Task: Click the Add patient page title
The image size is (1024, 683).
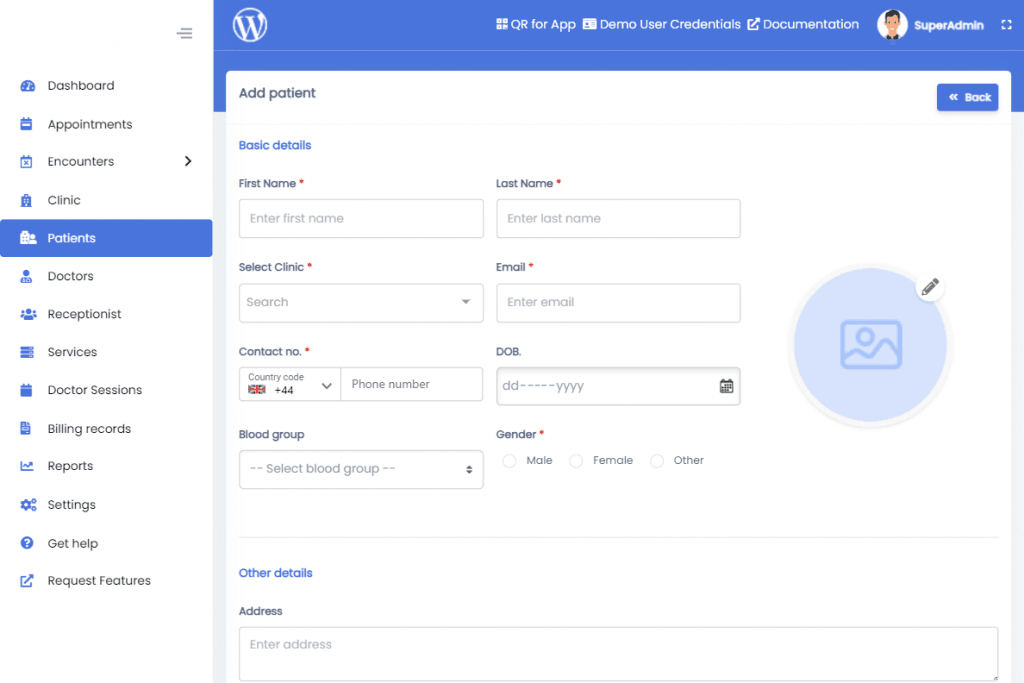Action: 277,93
